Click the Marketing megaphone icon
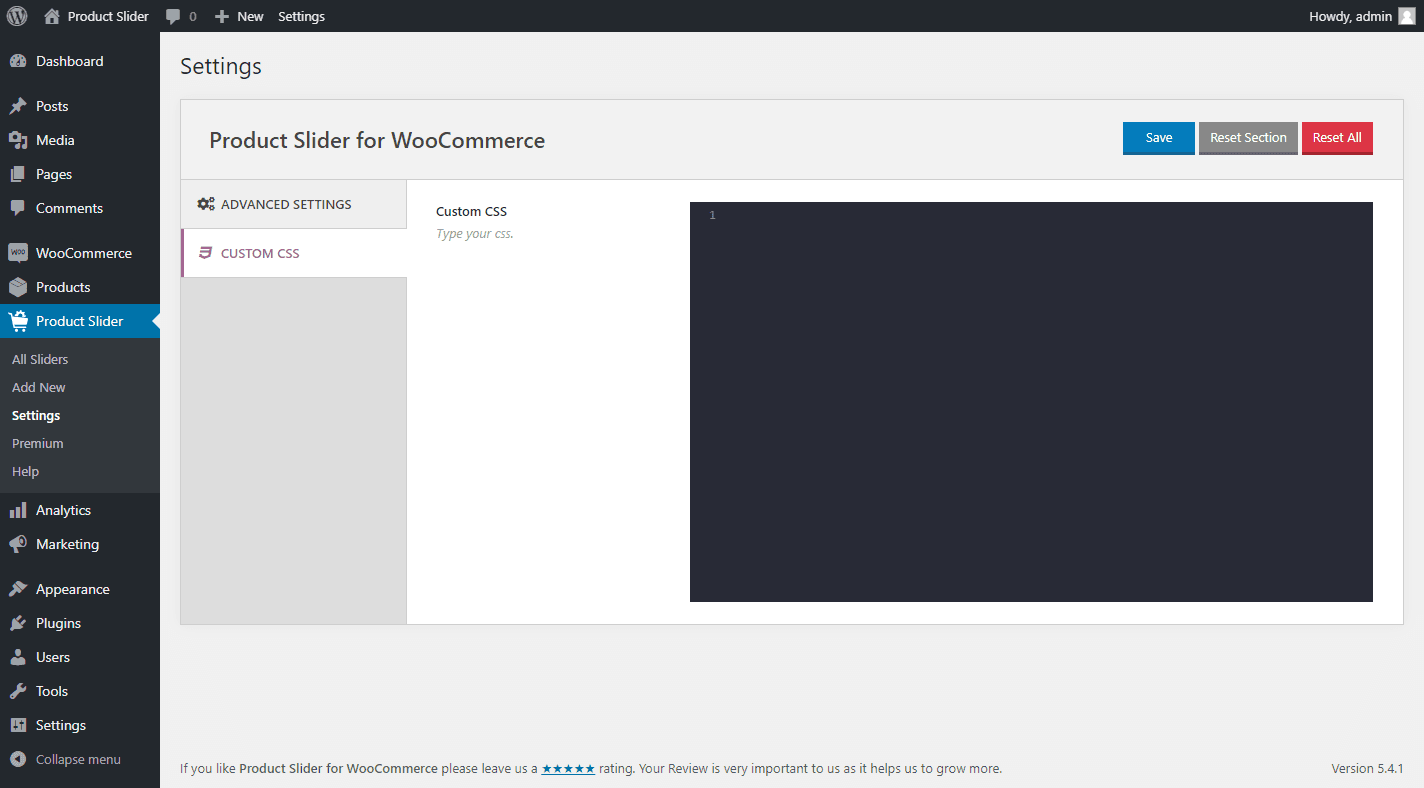Viewport: 1424px width, 788px height. pyautogui.click(x=18, y=544)
